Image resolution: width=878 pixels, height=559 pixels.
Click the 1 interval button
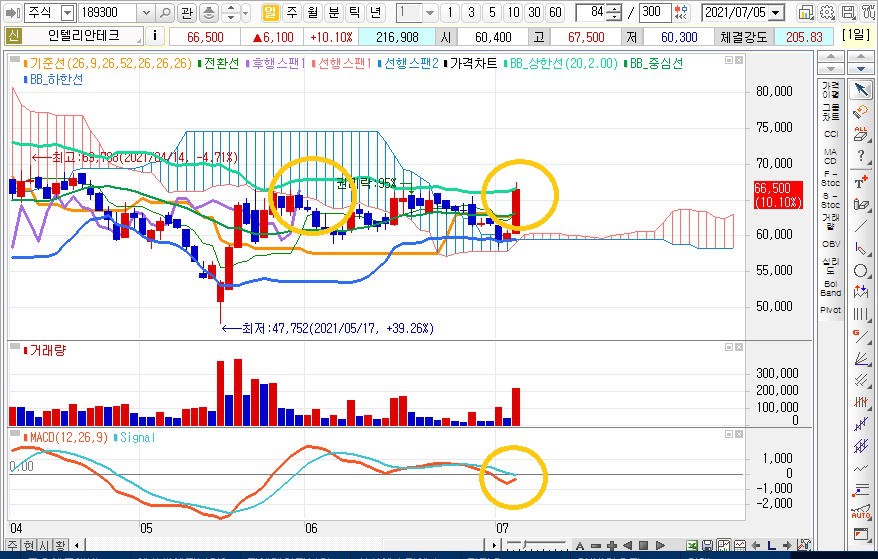click(449, 12)
